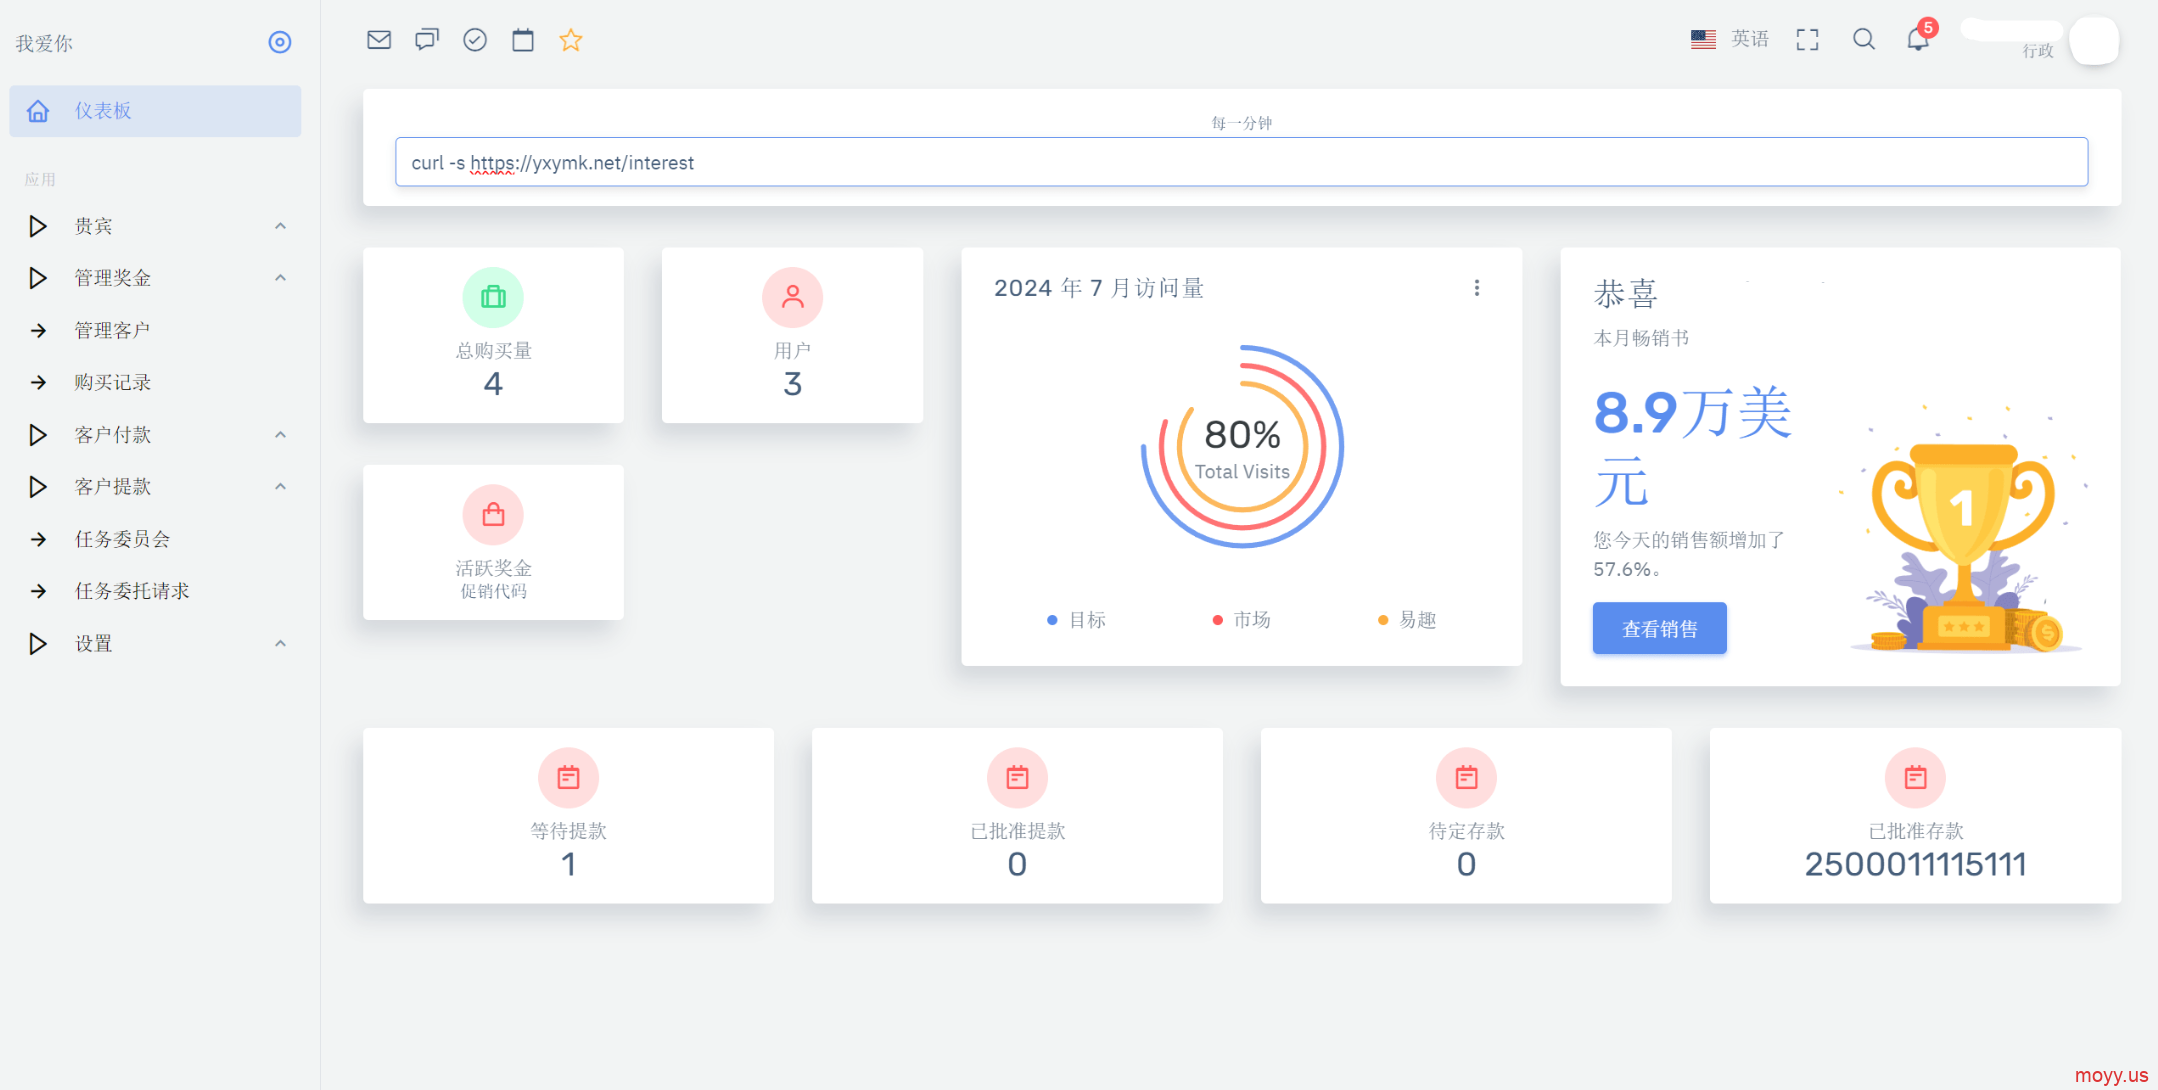Click the 查看销售 button
This screenshot has height=1090, width=2158.
(x=1659, y=628)
